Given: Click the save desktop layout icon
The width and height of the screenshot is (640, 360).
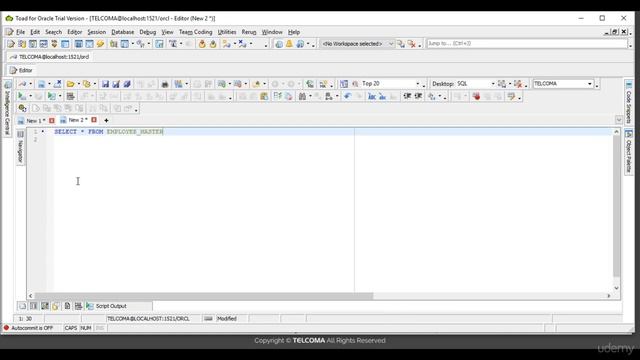Looking at the screenshot, I should (x=502, y=84).
